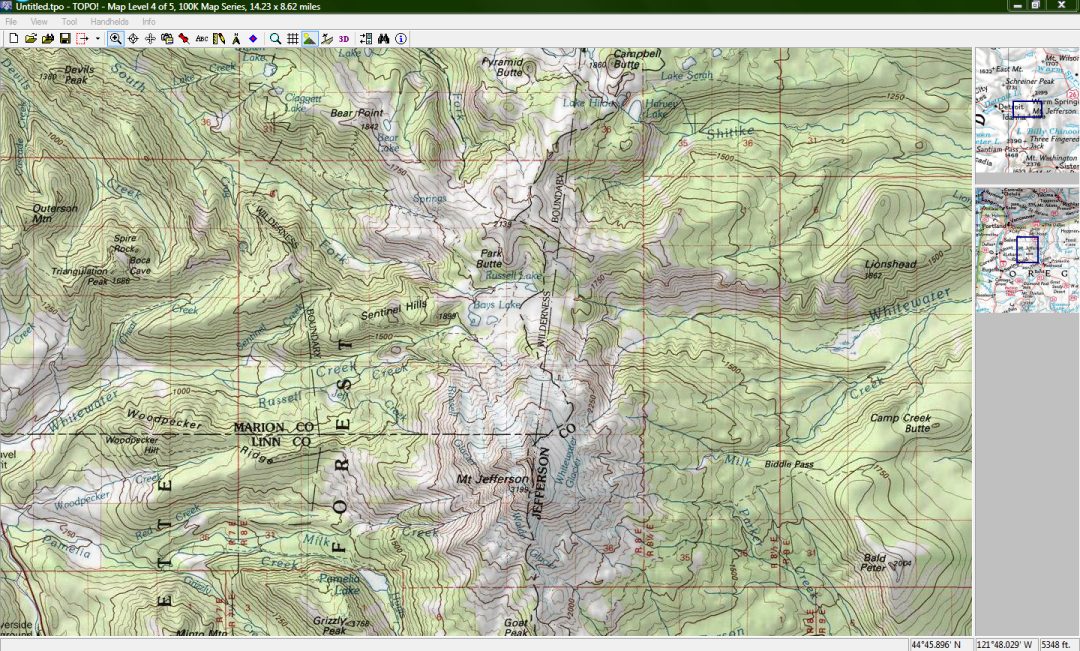1080x651 pixels.
Task: Click the Save (floppy disk) icon
Action: [x=65, y=39]
